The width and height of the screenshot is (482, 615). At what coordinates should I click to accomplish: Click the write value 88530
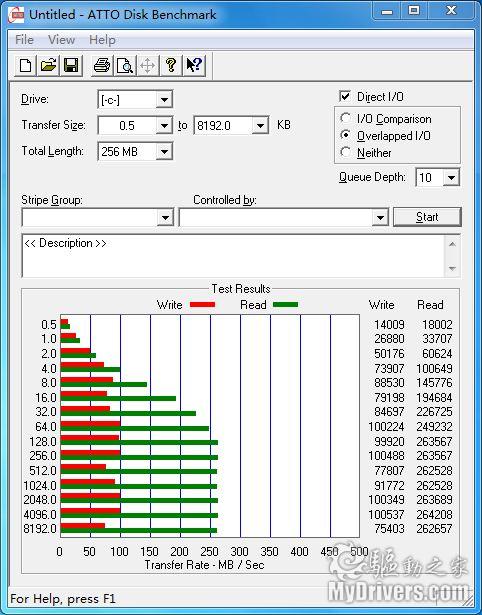point(389,382)
